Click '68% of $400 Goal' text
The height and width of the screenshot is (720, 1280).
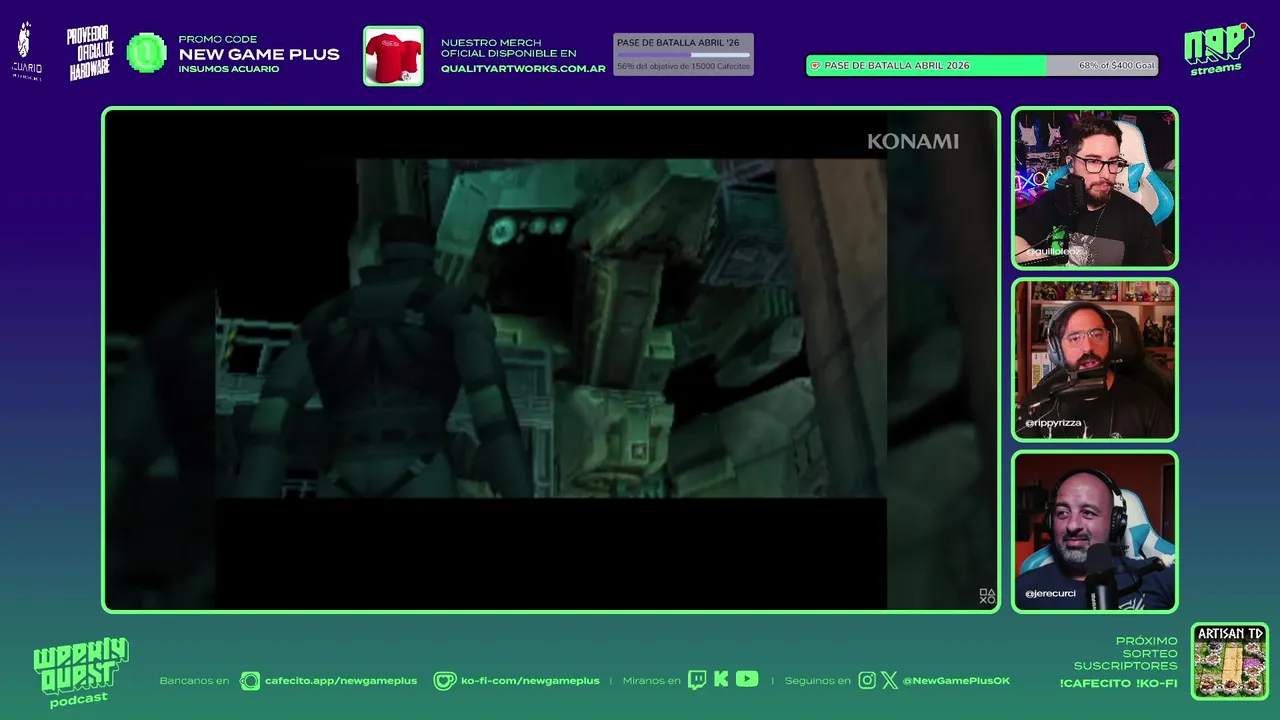(x=1116, y=65)
